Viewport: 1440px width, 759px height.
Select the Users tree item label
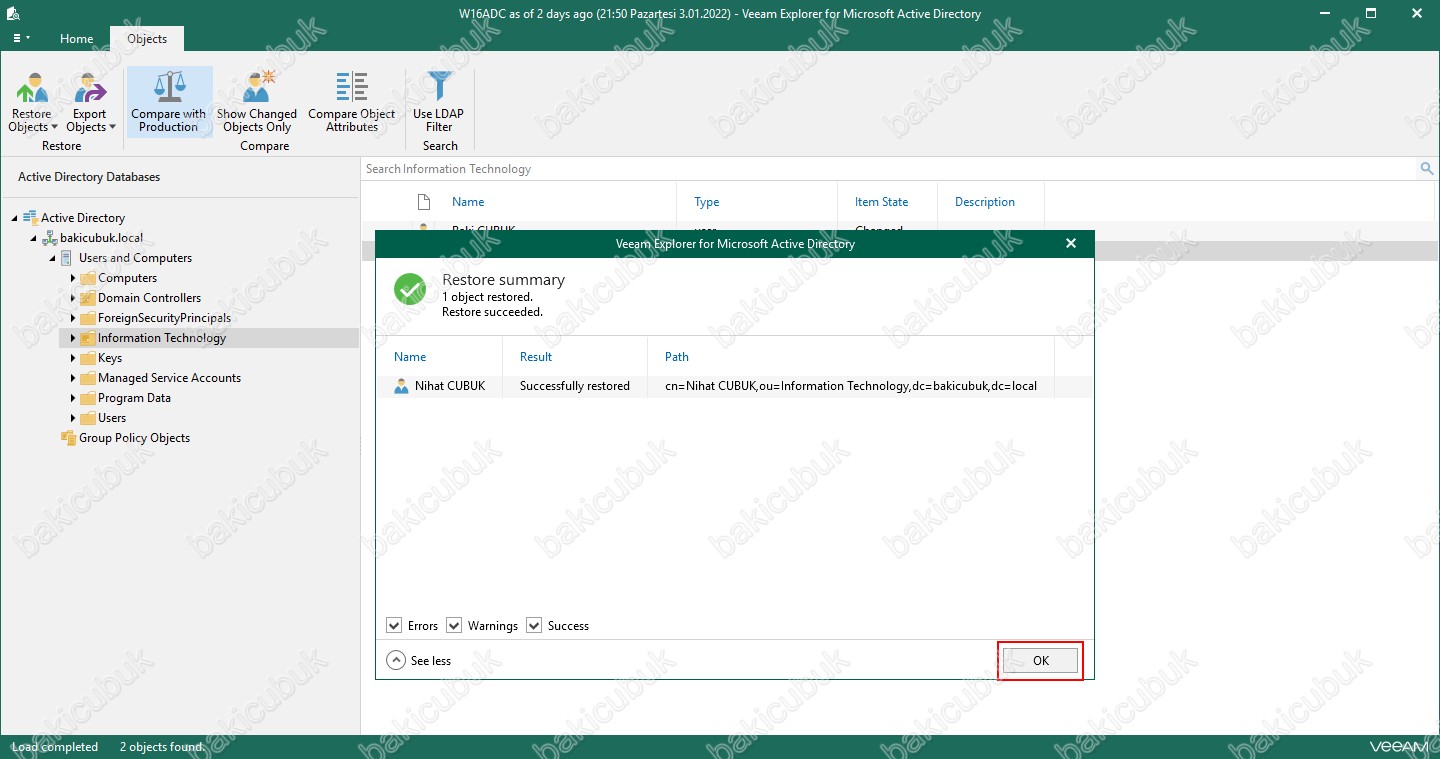tap(112, 418)
